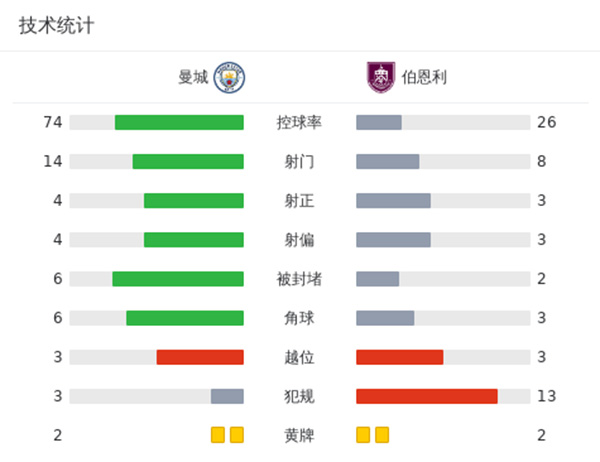Image resolution: width=600 pixels, height=462 pixels.
Task: Click Burnley's first yellow card icon
Action: [x=363, y=435]
